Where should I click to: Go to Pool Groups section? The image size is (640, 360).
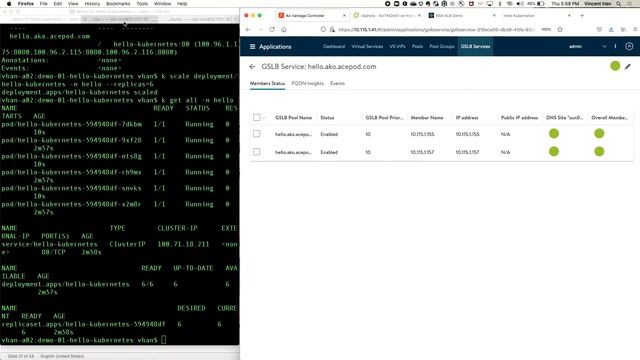[x=442, y=47]
